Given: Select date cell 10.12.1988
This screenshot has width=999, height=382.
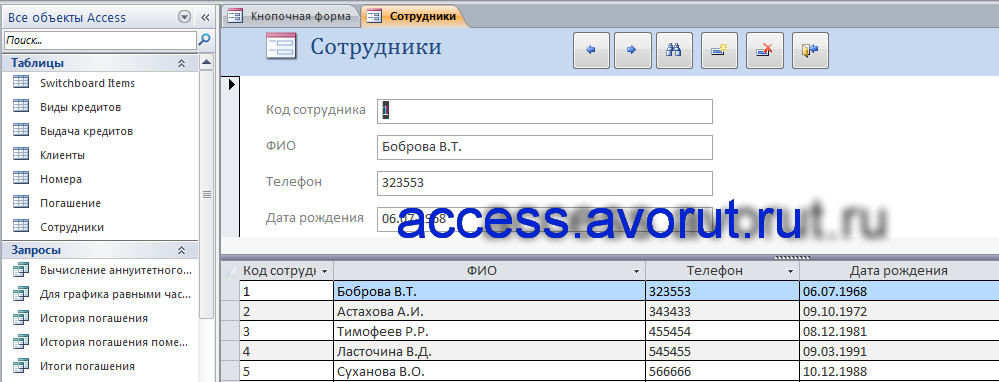Looking at the screenshot, I should [899, 372].
